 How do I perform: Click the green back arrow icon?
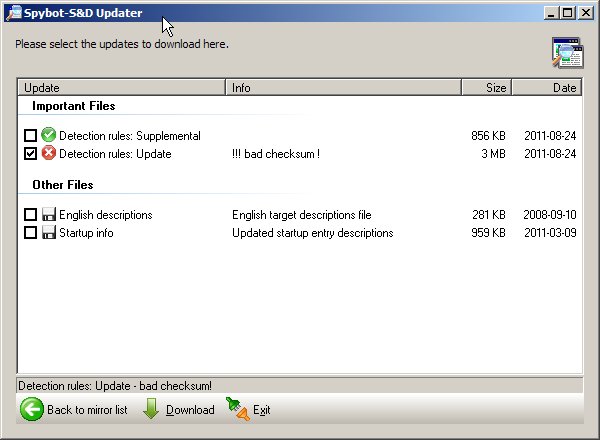[x=32, y=409]
